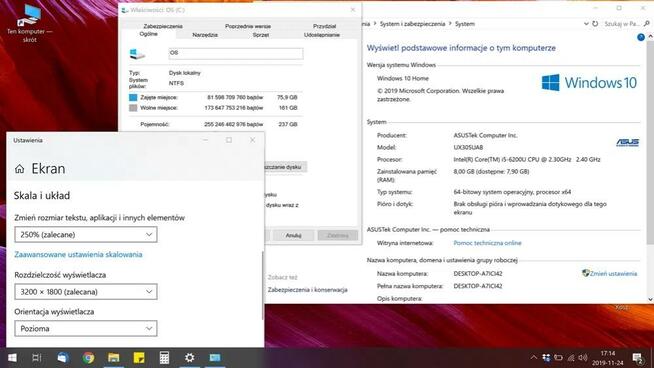
Task: Switch to the Zabezpieczenia tab
Action: [x=163, y=26]
